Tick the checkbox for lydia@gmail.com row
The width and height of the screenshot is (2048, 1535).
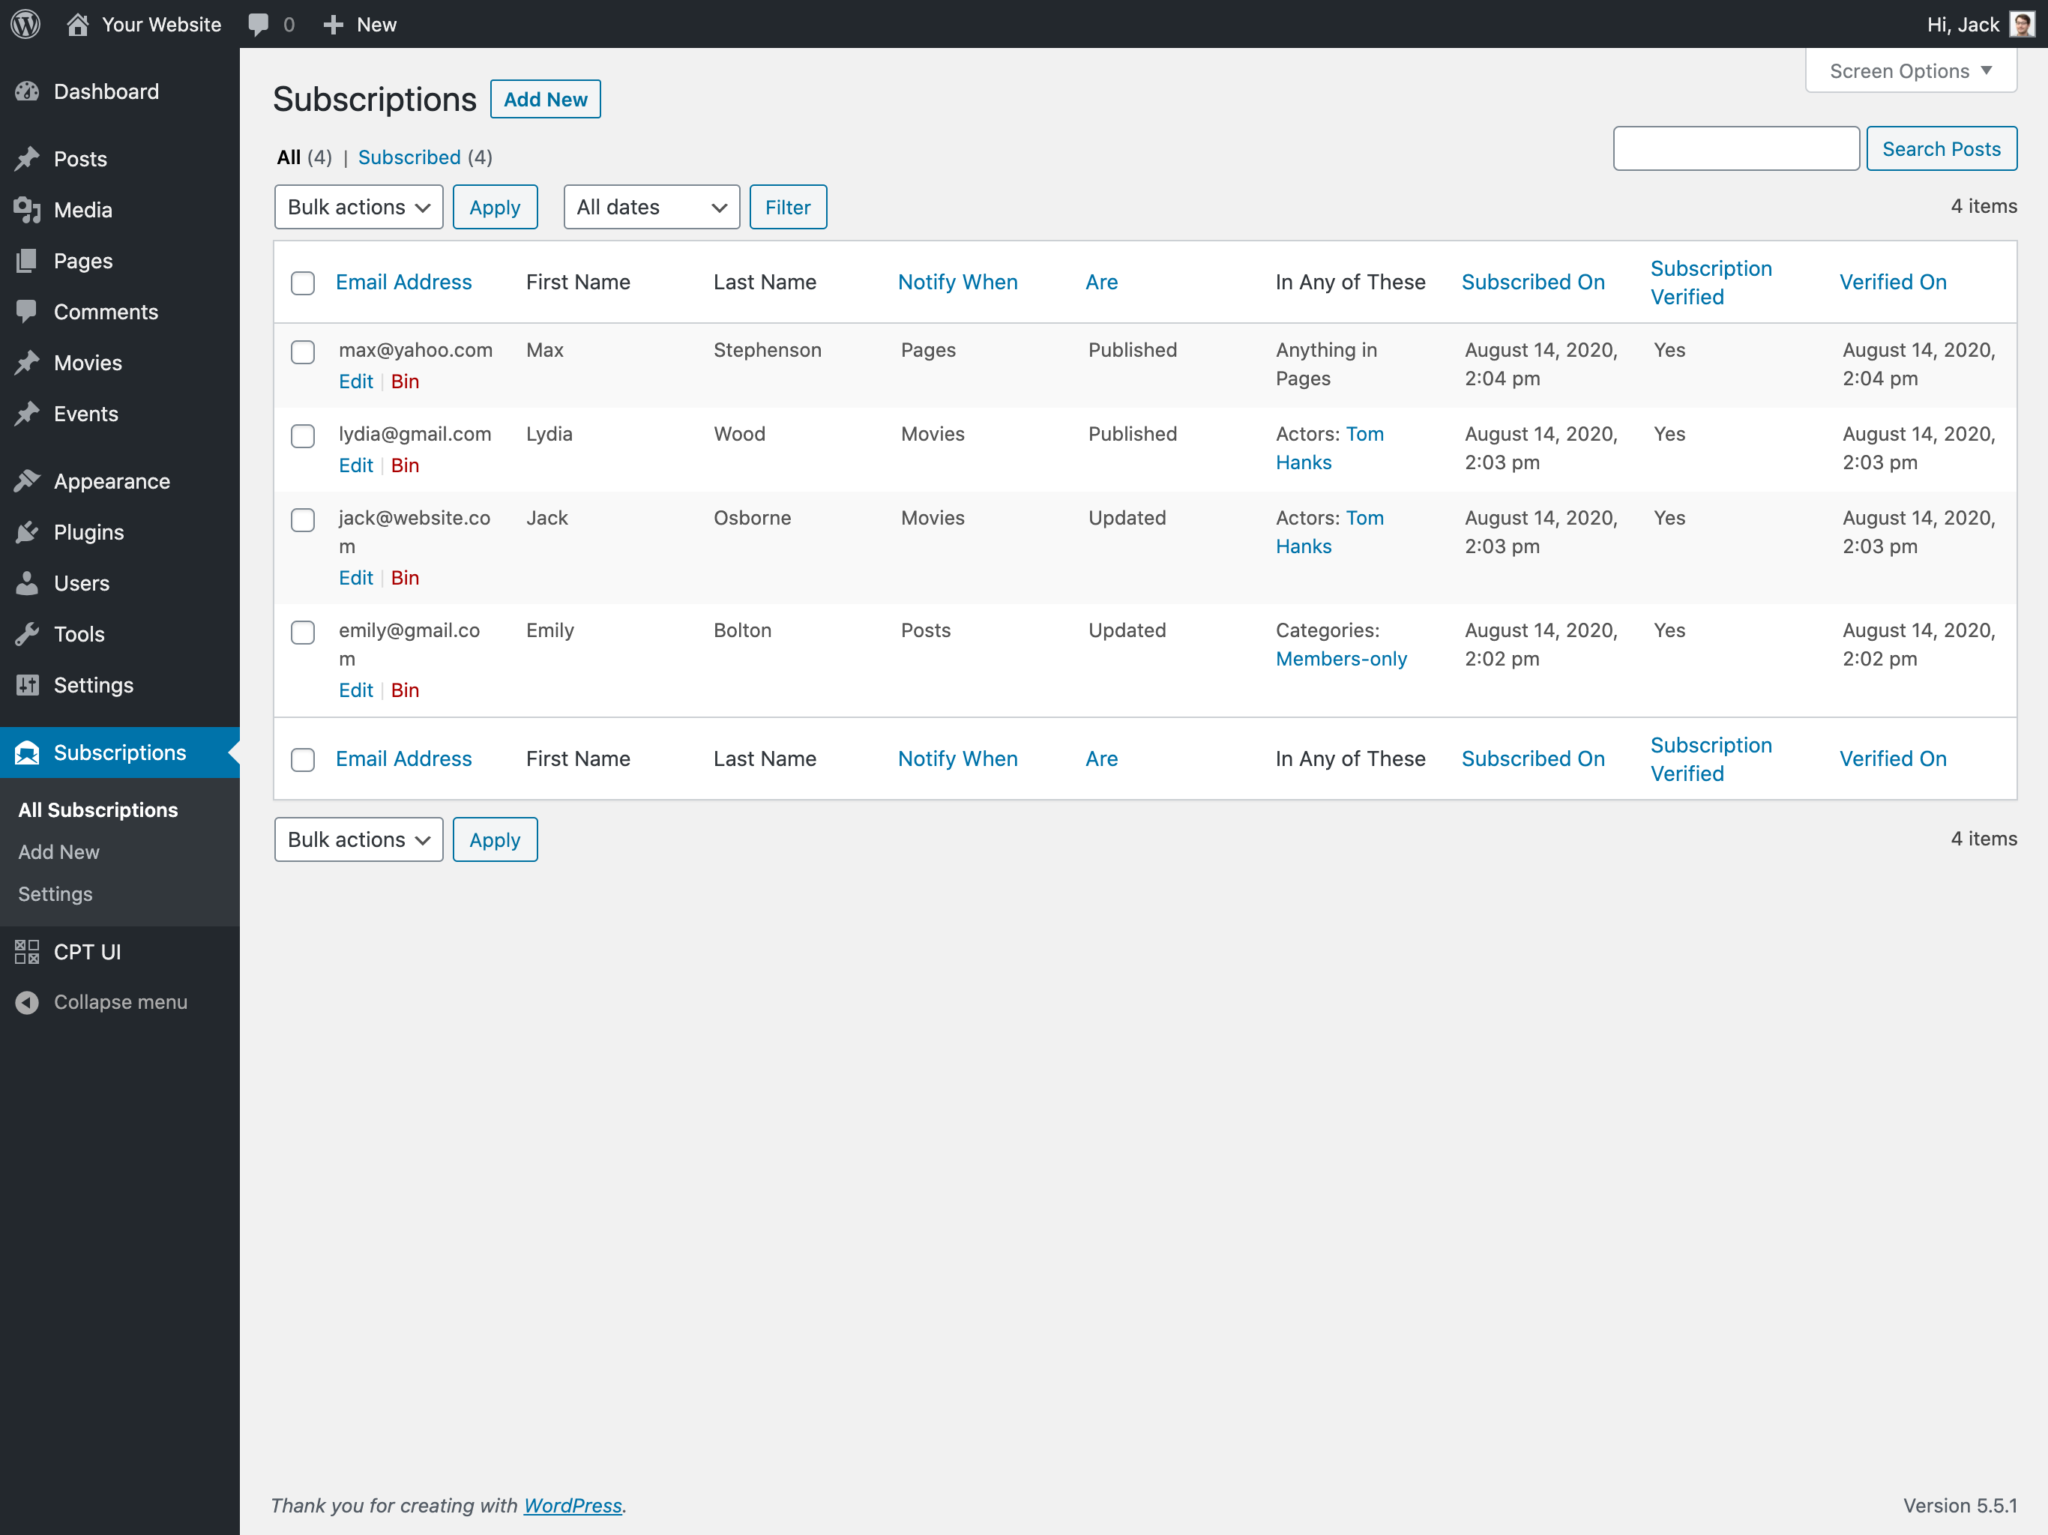click(303, 436)
